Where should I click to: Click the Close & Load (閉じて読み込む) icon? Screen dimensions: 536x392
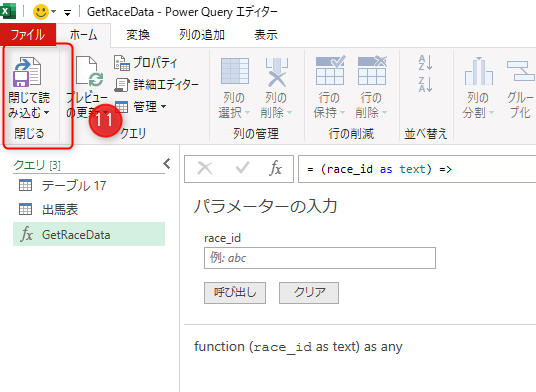[27, 72]
